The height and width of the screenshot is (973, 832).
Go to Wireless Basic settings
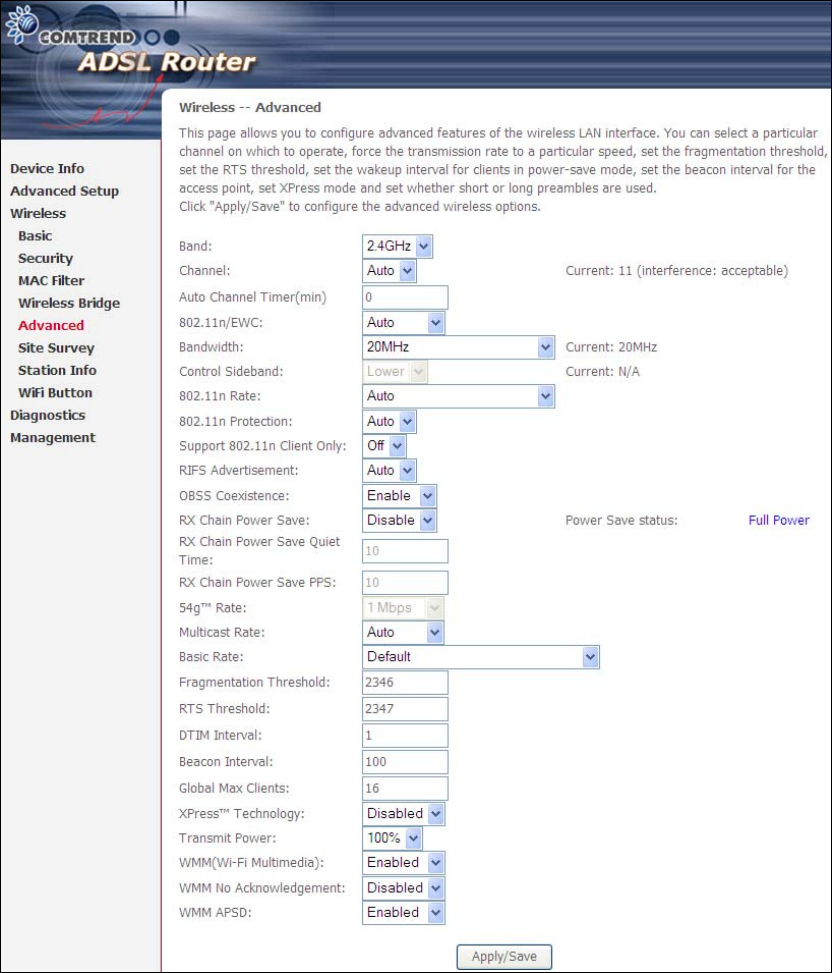pyautogui.click(x=35, y=236)
